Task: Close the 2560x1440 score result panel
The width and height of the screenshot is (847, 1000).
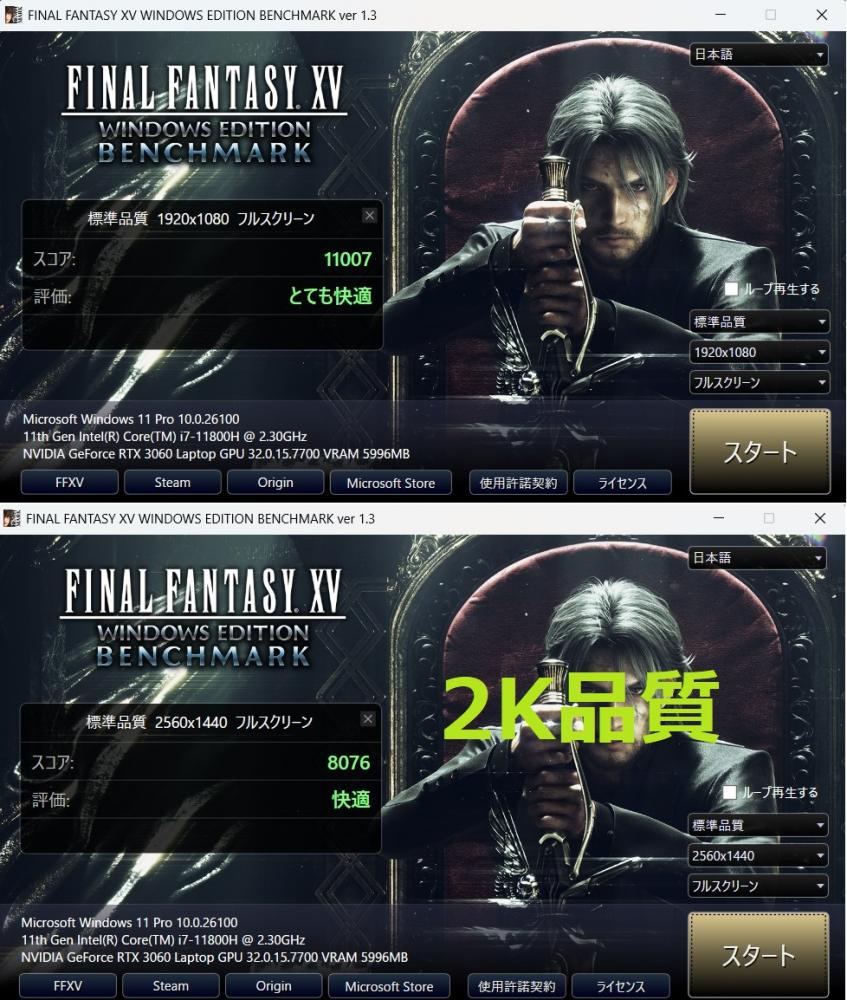Action: (367, 719)
